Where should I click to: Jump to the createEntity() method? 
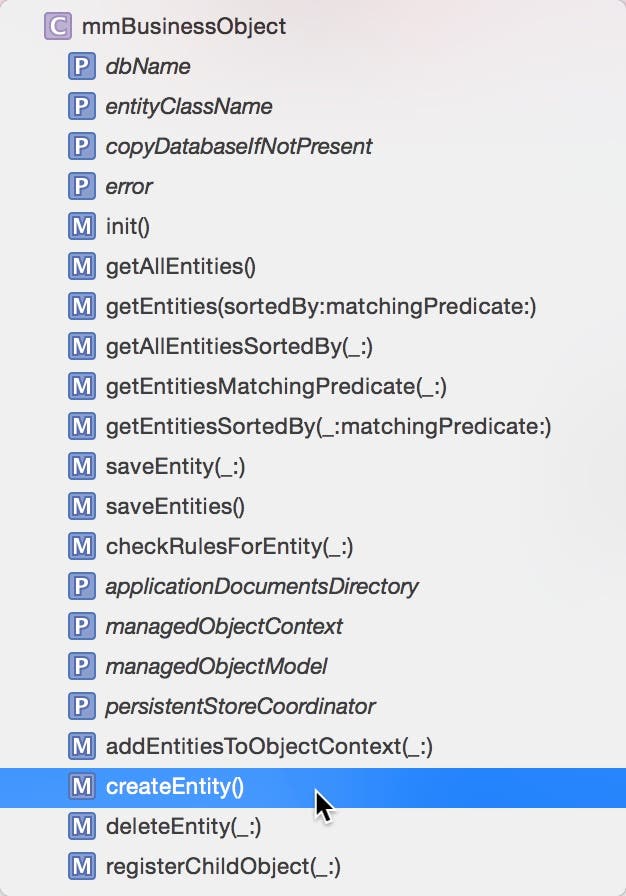click(313, 788)
